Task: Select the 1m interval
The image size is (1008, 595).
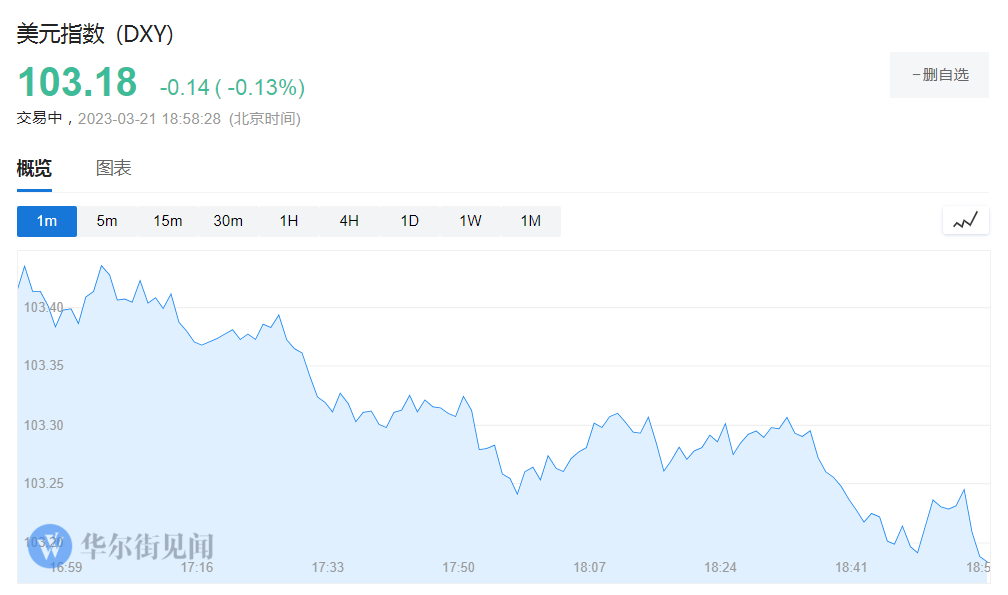Action: coord(47,221)
